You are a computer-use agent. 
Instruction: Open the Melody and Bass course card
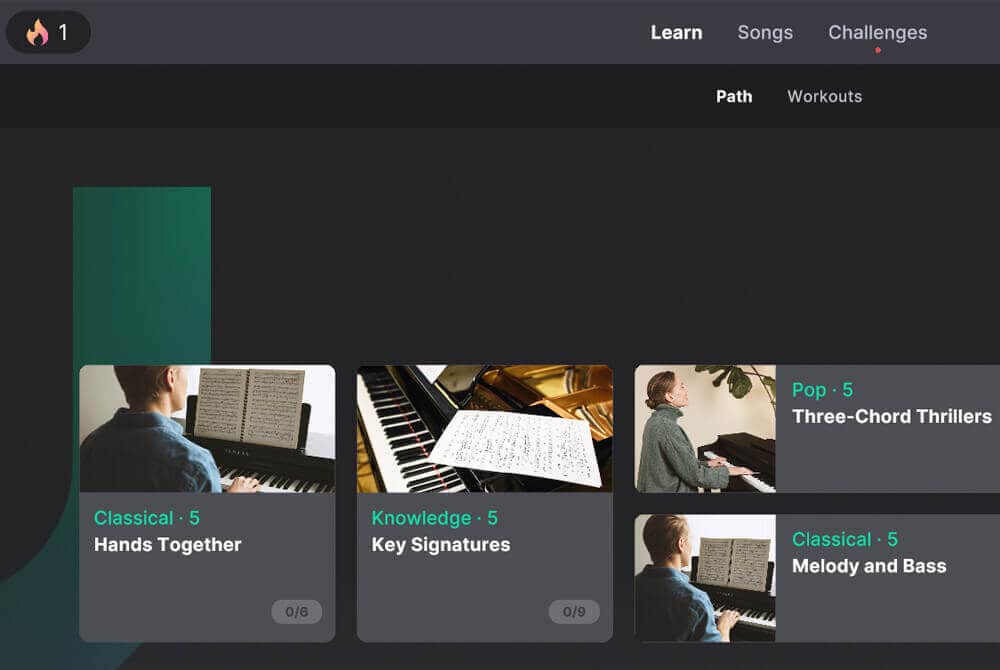(869, 566)
